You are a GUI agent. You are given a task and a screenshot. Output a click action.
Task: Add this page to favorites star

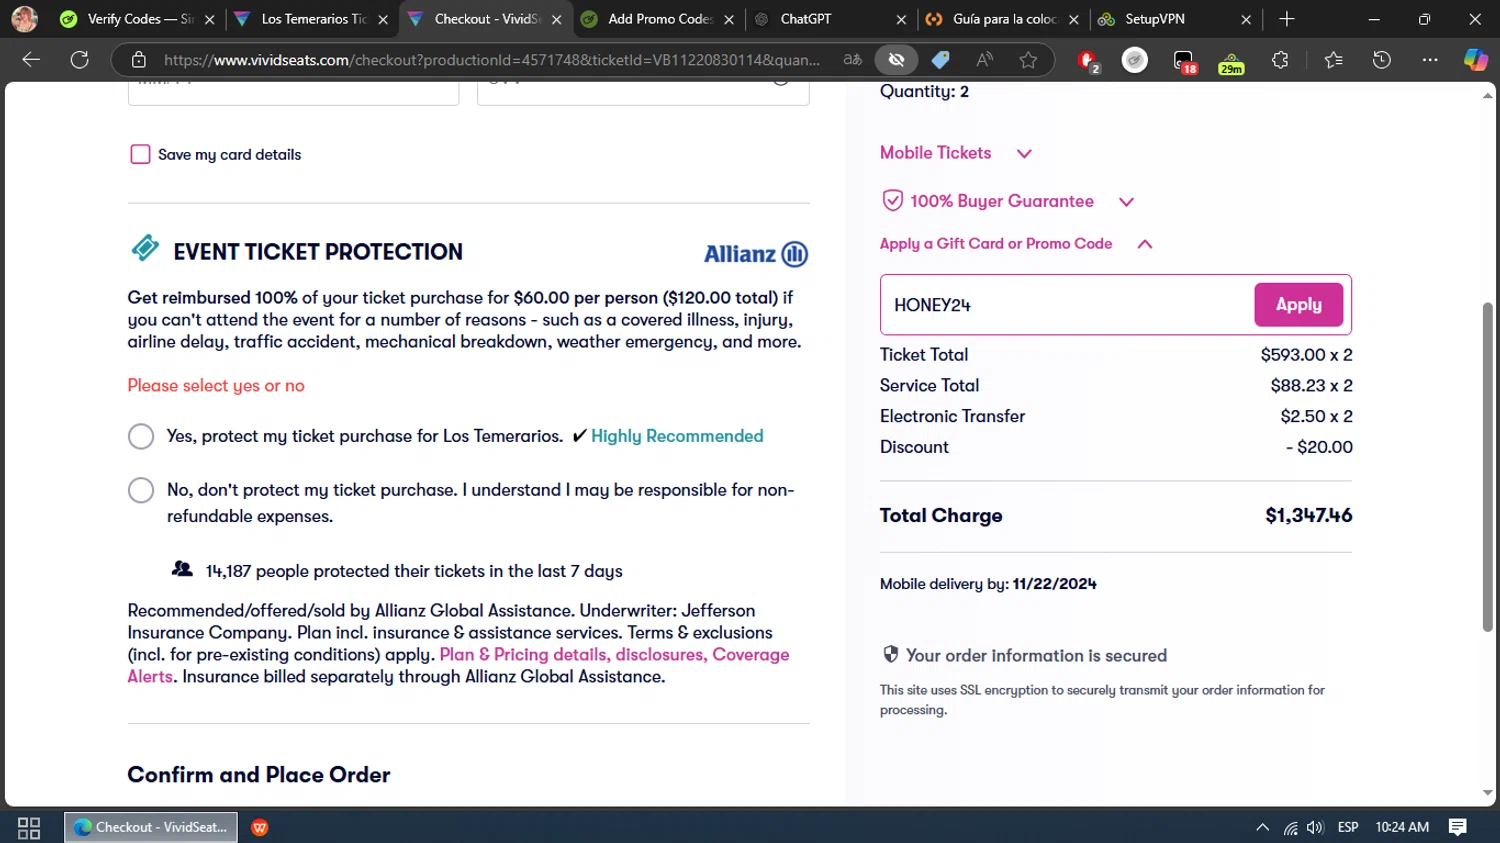tap(1028, 60)
